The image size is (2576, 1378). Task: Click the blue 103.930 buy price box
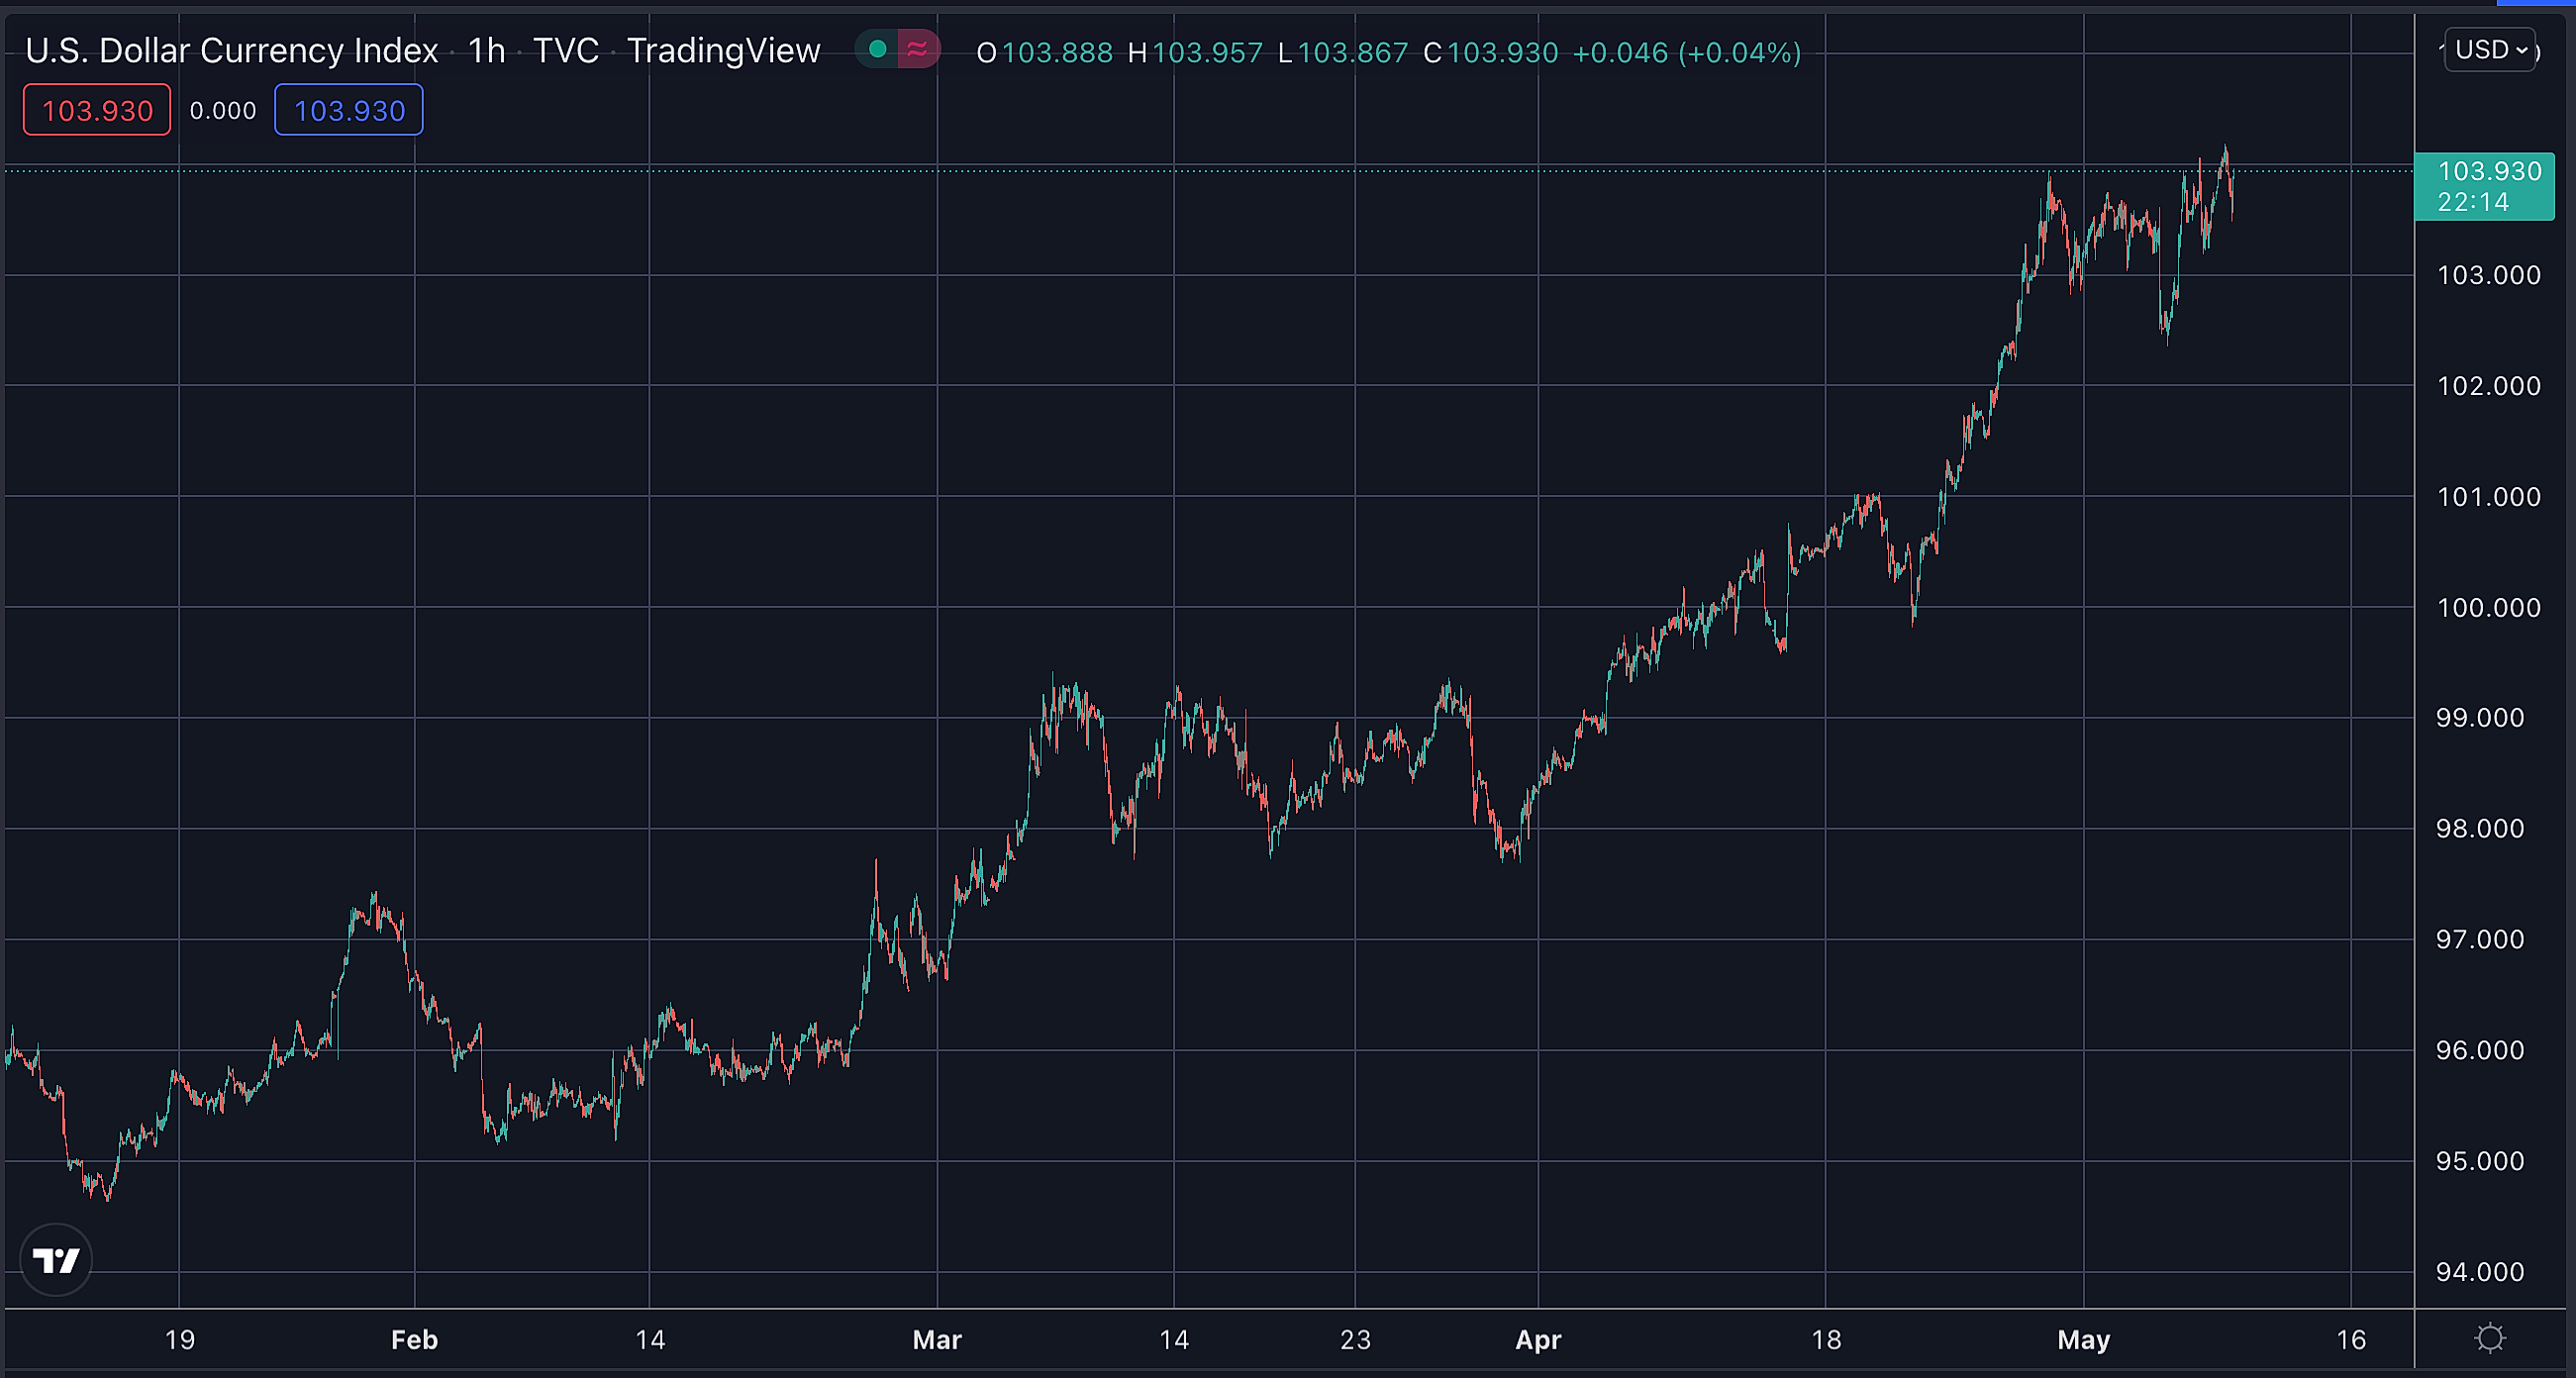point(349,110)
